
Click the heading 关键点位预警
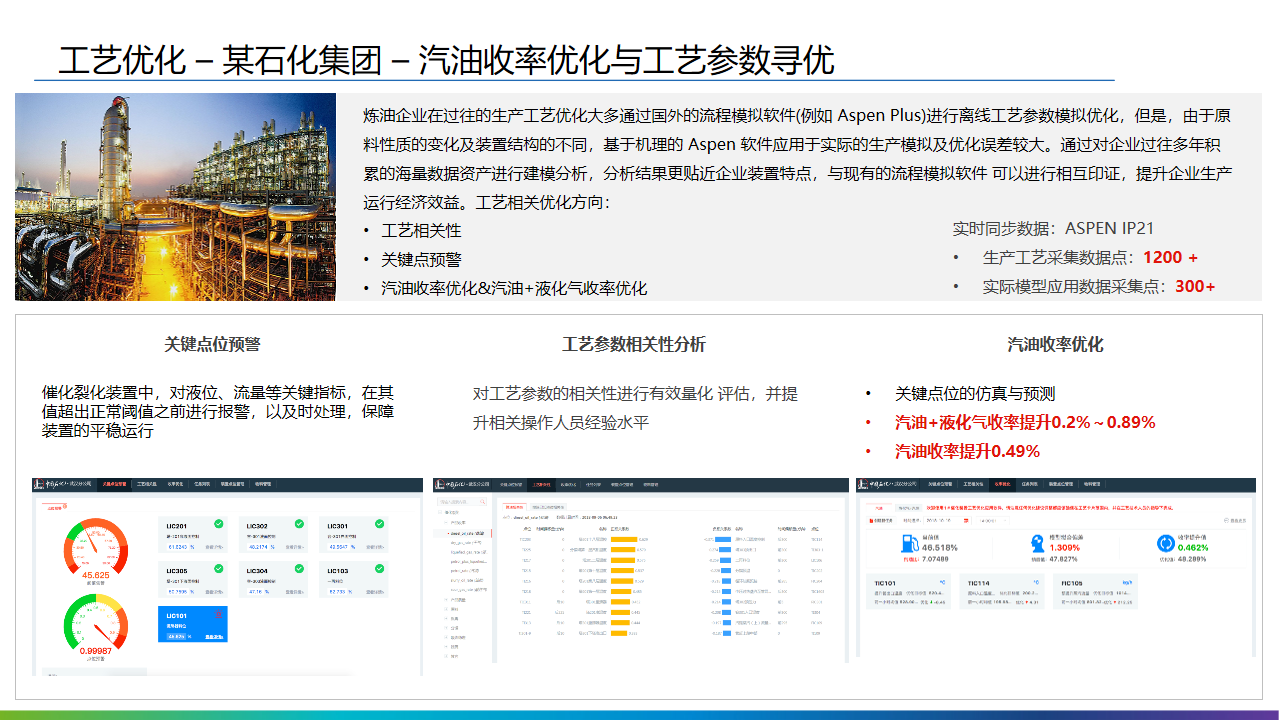212,344
